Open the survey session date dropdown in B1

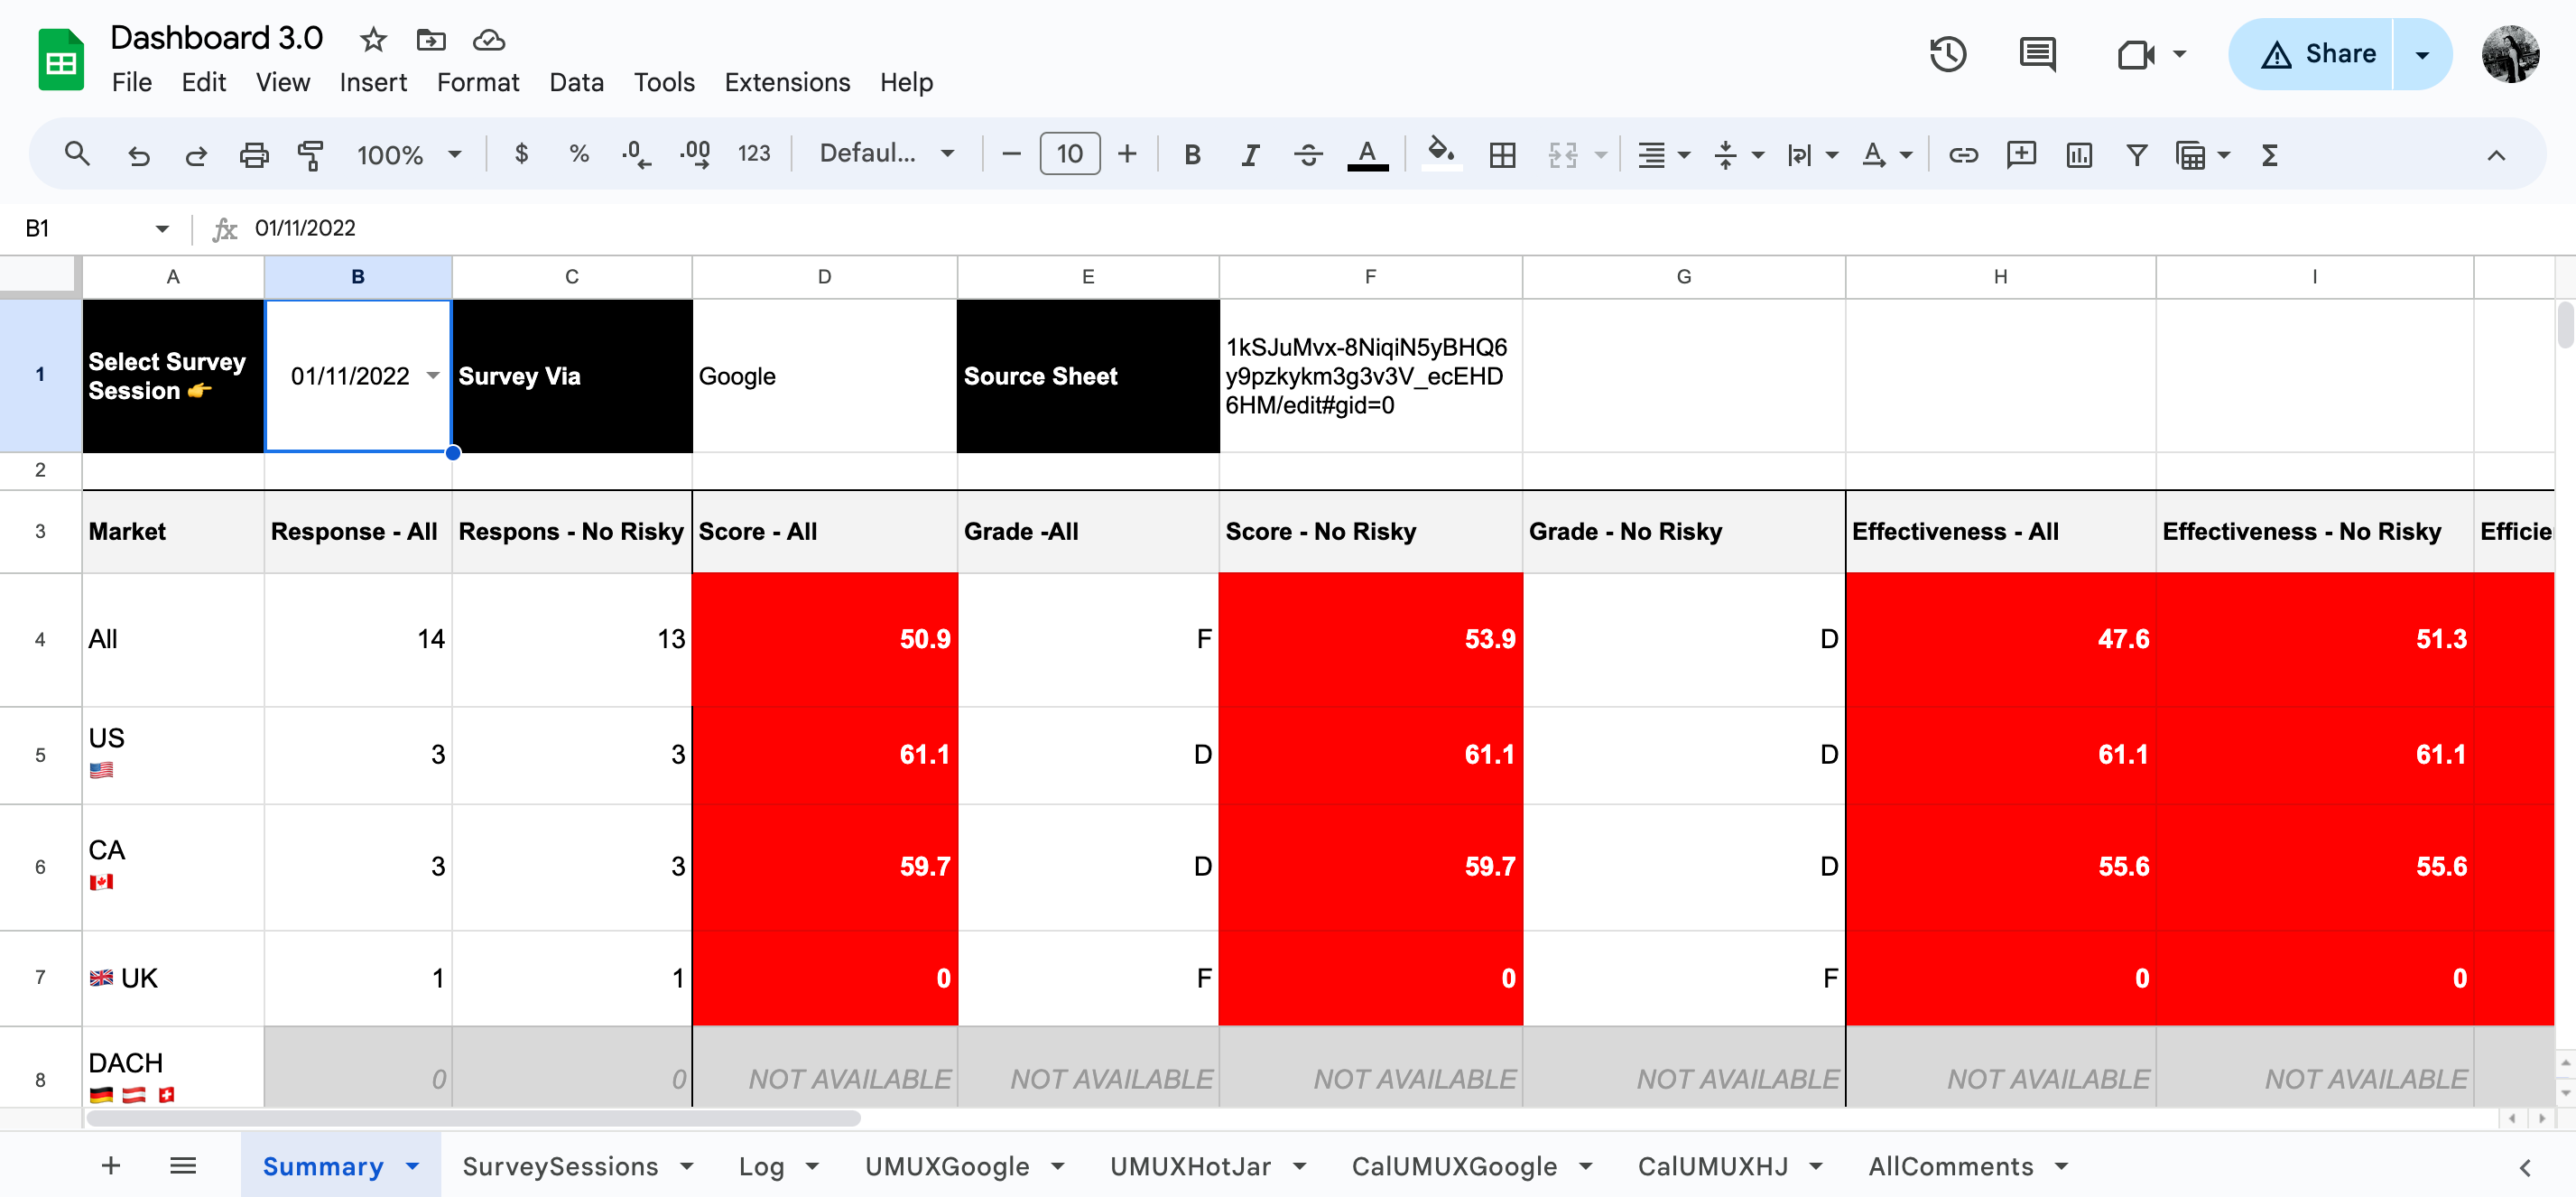click(433, 375)
